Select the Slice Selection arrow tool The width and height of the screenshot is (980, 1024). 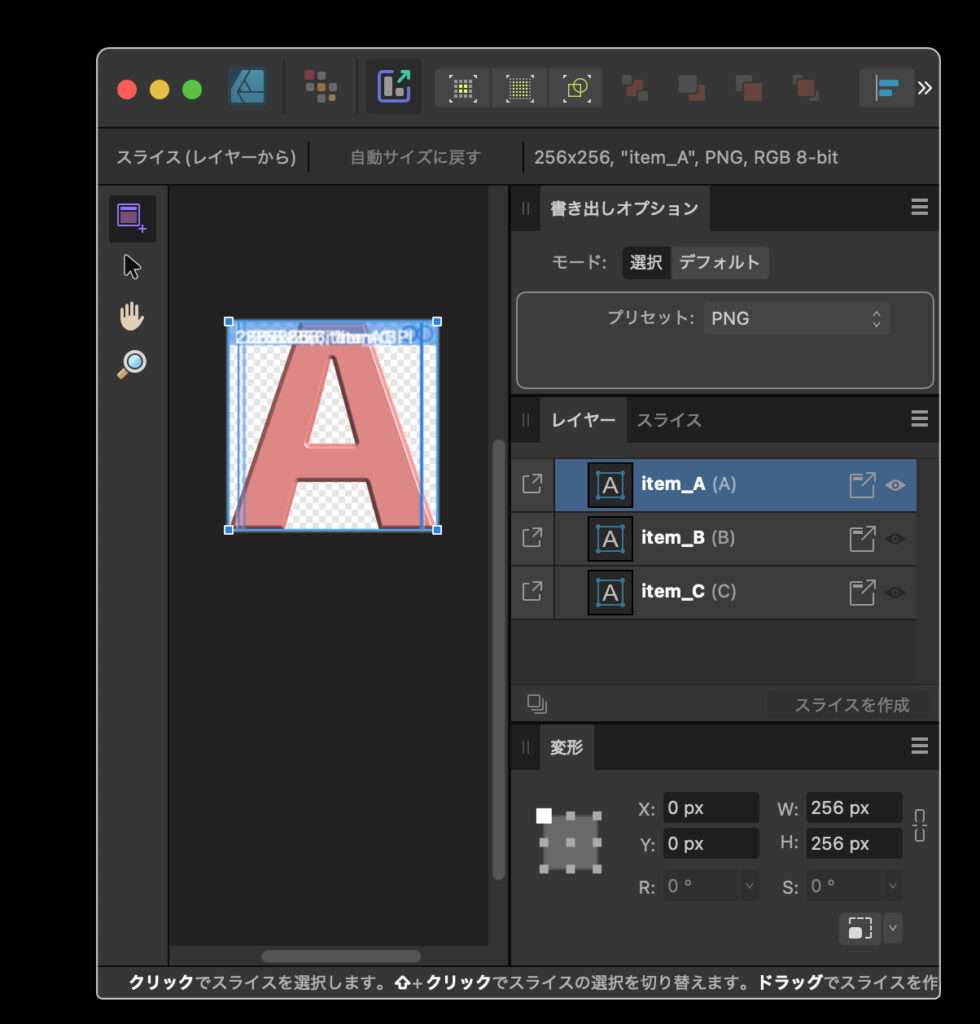(x=132, y=267)
